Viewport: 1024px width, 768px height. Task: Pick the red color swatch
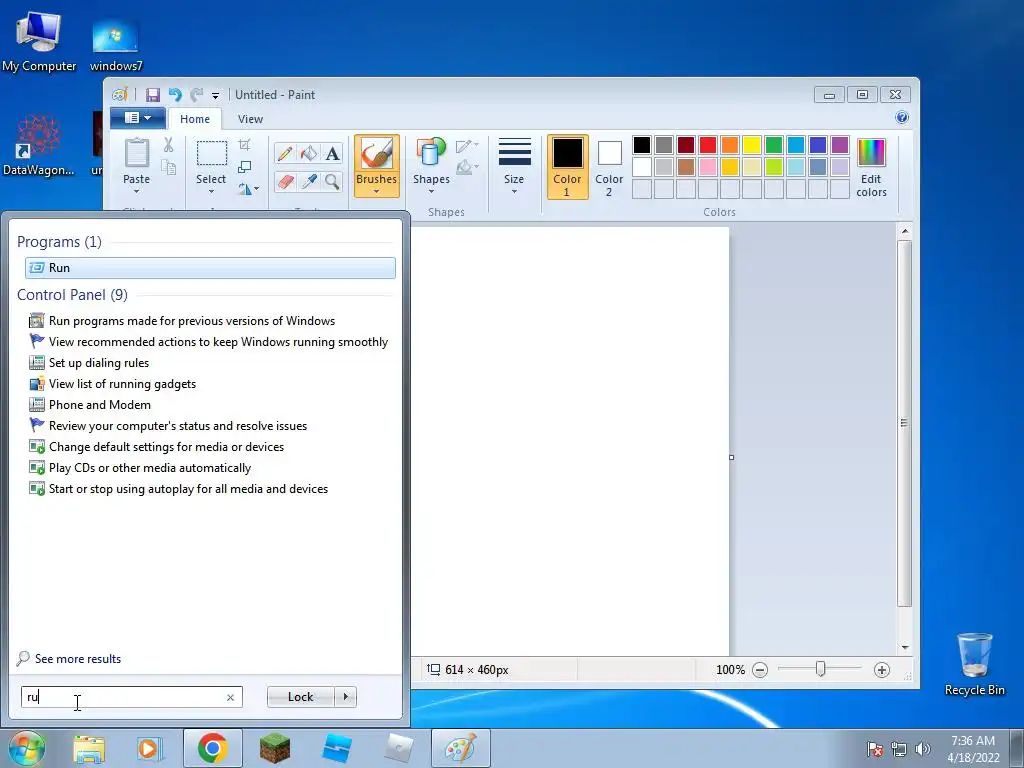(708, 145)
